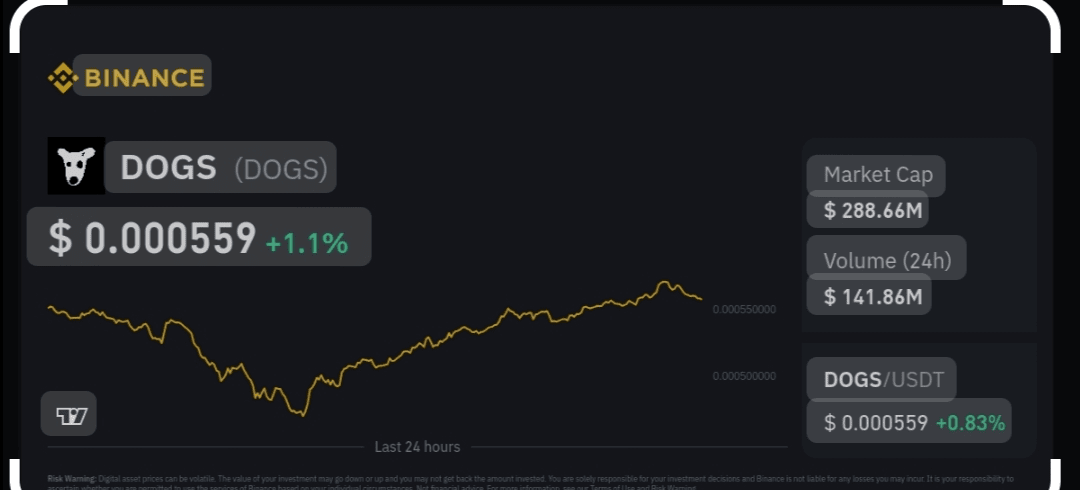Click the (DOGS) ticker symbol text
1080x490 pixels.
[281, 169]
